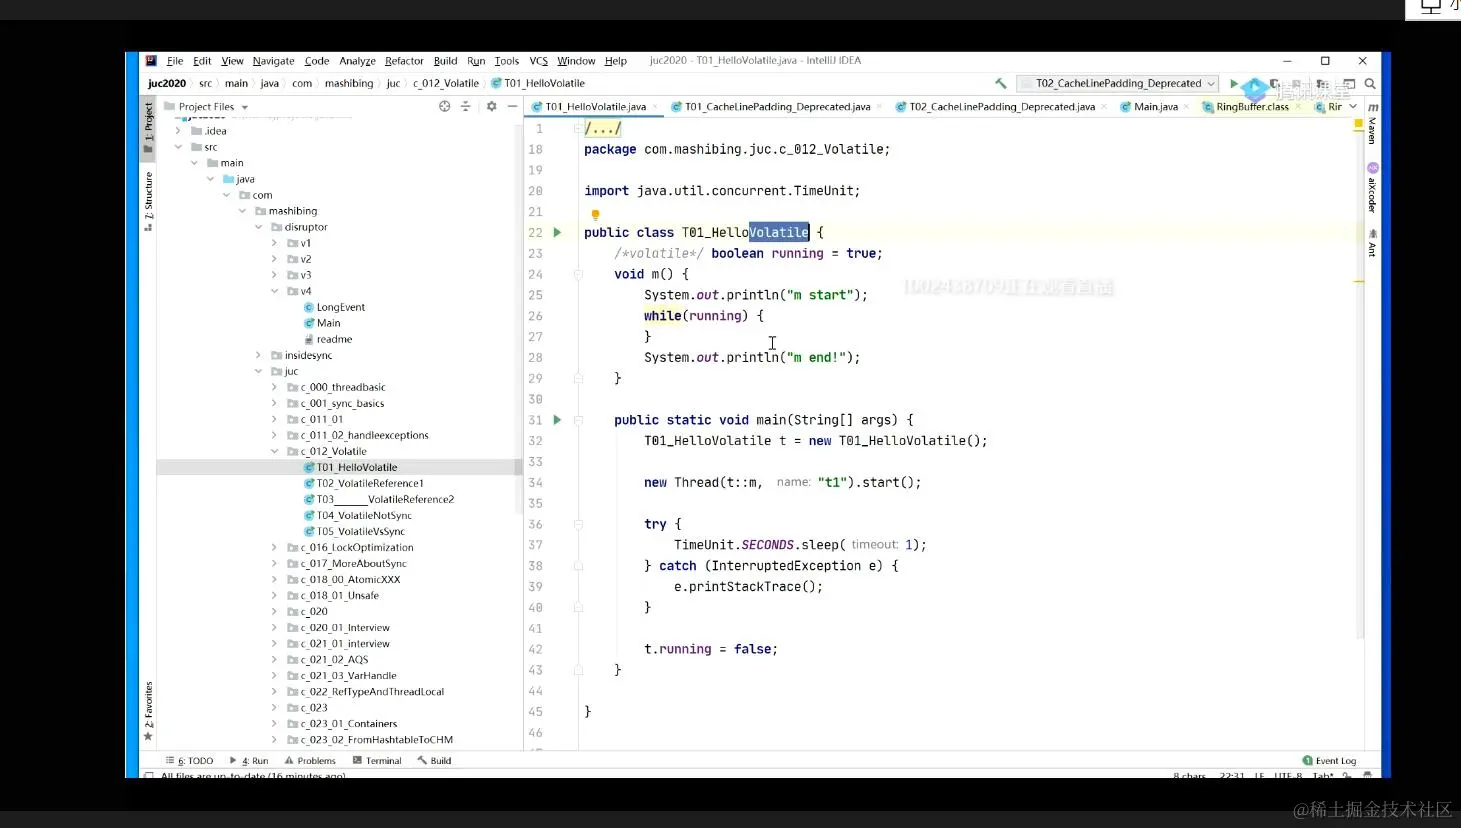Image resolution: width=1461 pixels, height=828 pixels.
Task: Click the Build Project hammer icon
Action: (1000, 84)
